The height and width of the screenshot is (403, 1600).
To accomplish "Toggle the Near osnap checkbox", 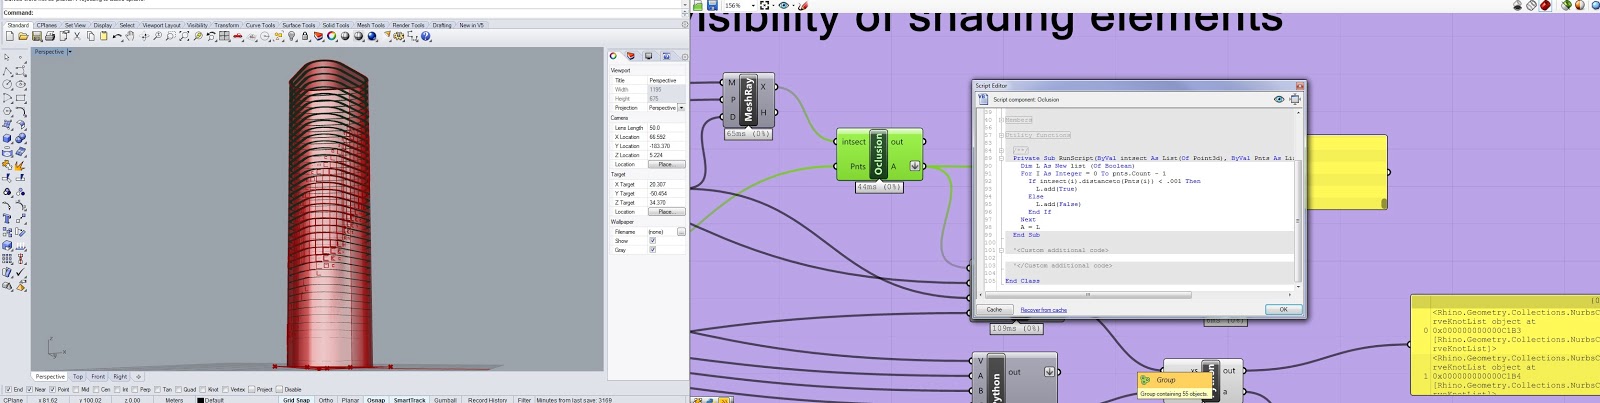I will (x=29, y=389).
